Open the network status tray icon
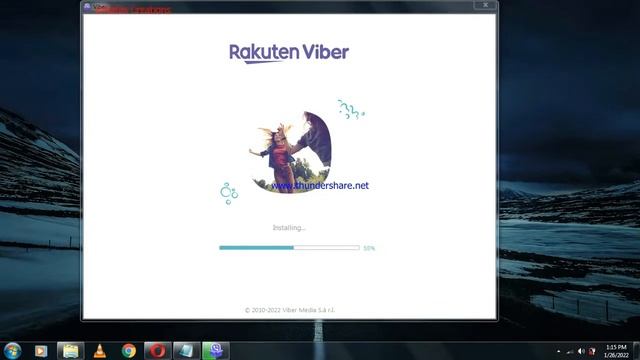This screenshot has height=360, width=640. click(570, 351)
